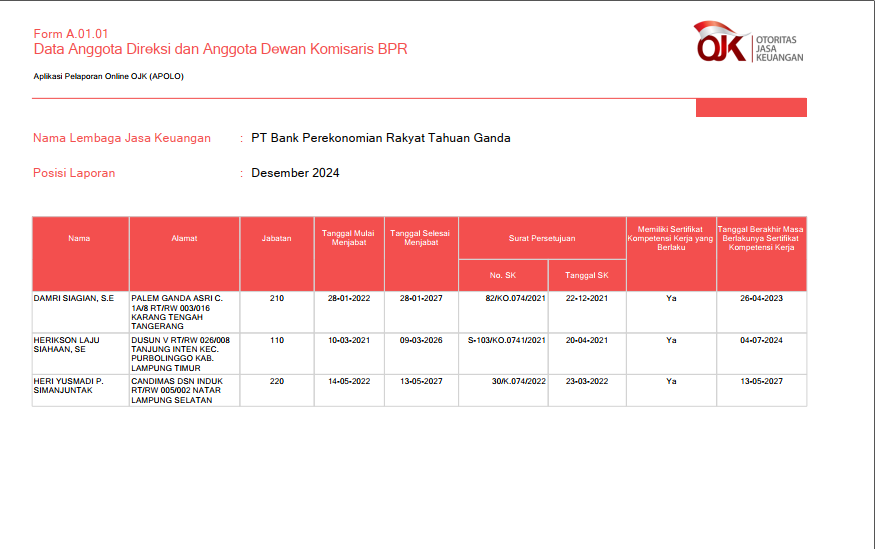Click the Desember 2024 report period value
Image resolution: width=875 pixels, height=549 pixels.
coord(295,173)
